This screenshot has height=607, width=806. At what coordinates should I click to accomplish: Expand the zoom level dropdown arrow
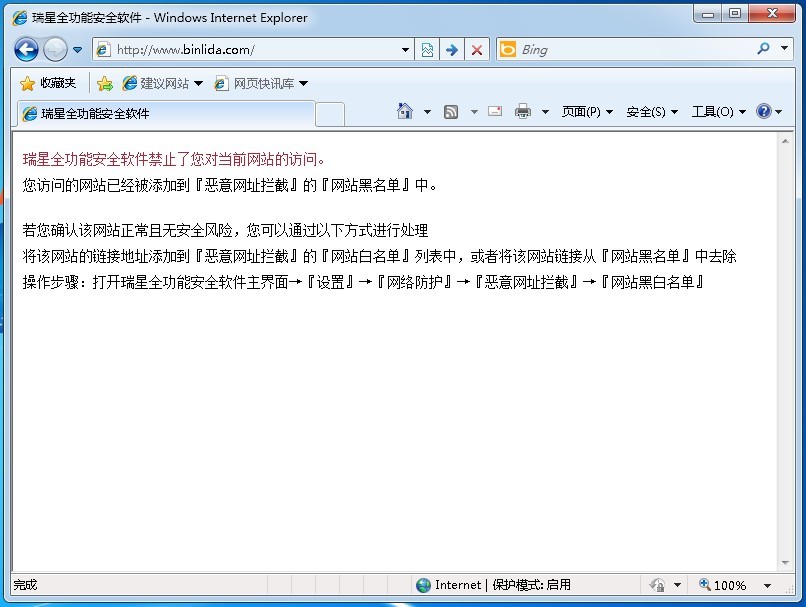pos(767,585)
